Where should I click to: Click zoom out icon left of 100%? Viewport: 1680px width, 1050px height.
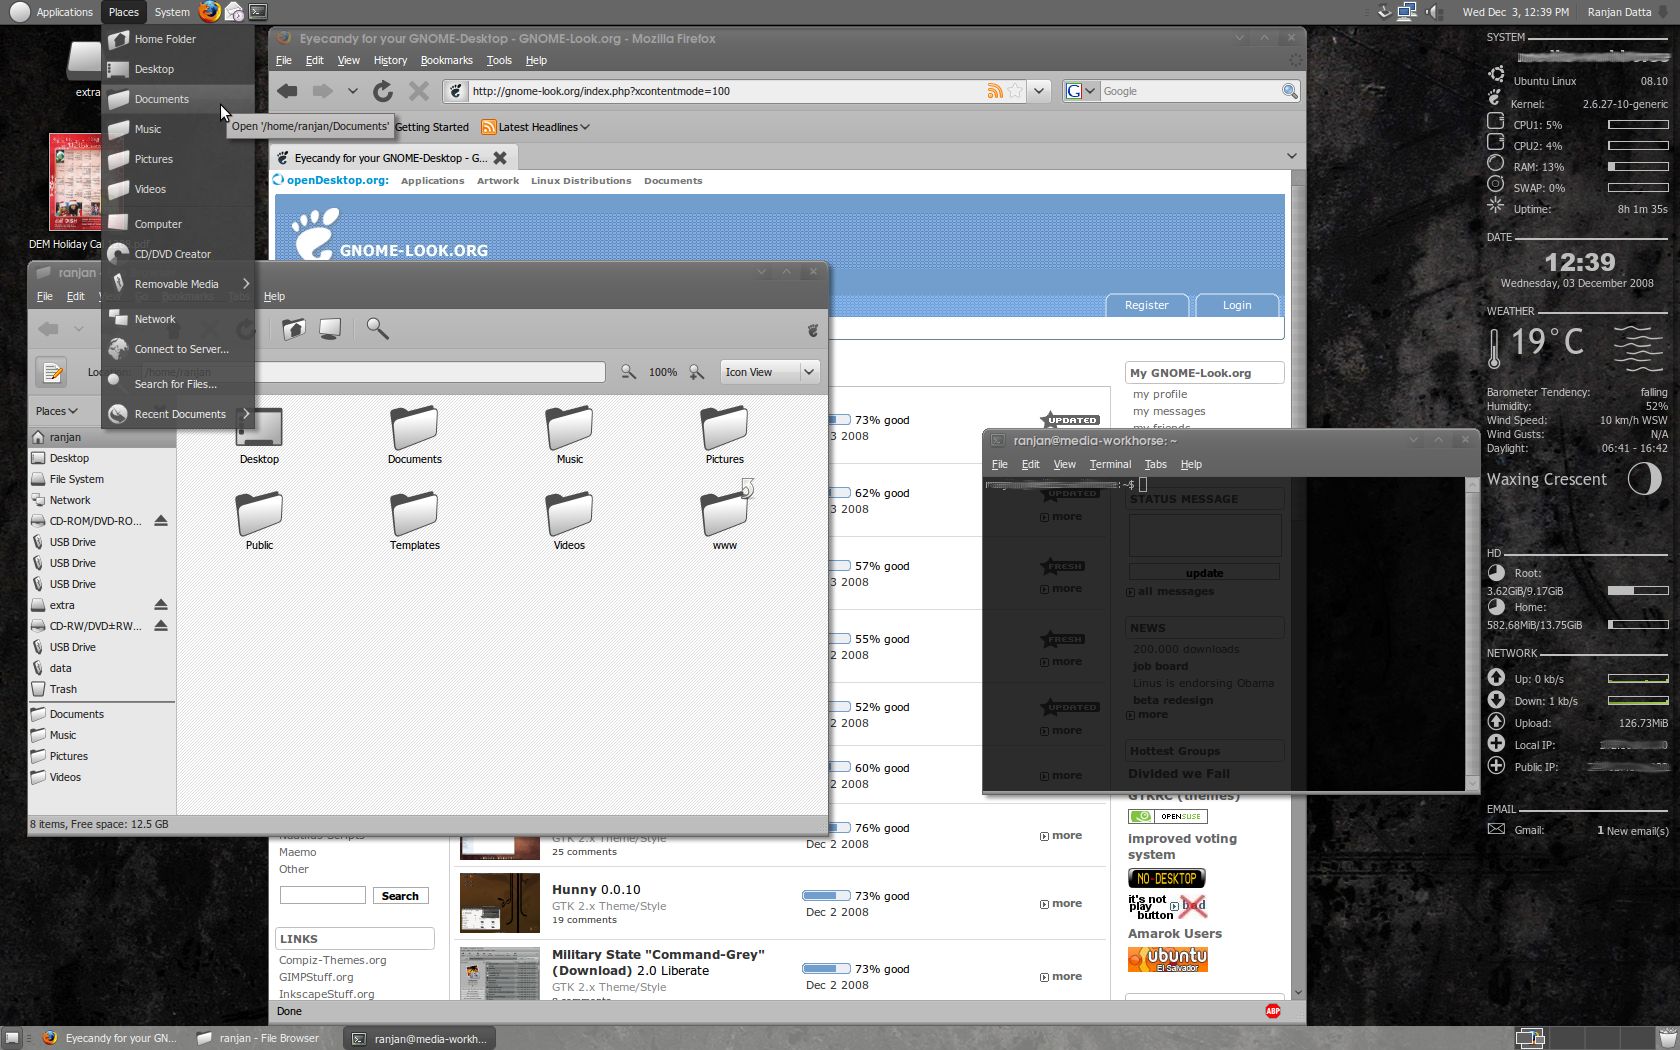coord(628,372)
